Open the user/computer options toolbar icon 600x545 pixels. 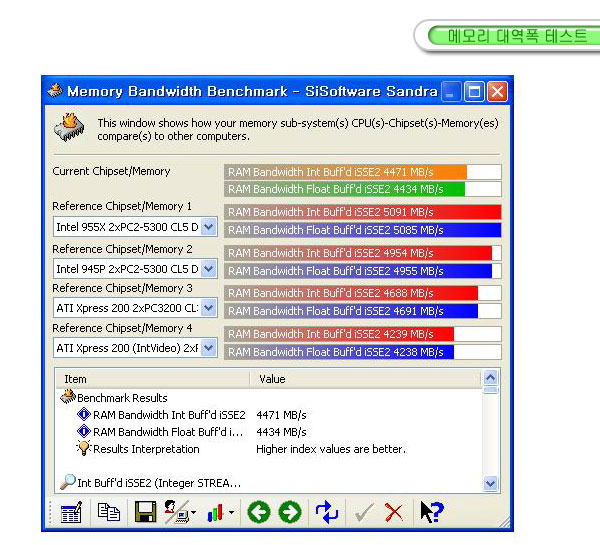pos(176,512)
